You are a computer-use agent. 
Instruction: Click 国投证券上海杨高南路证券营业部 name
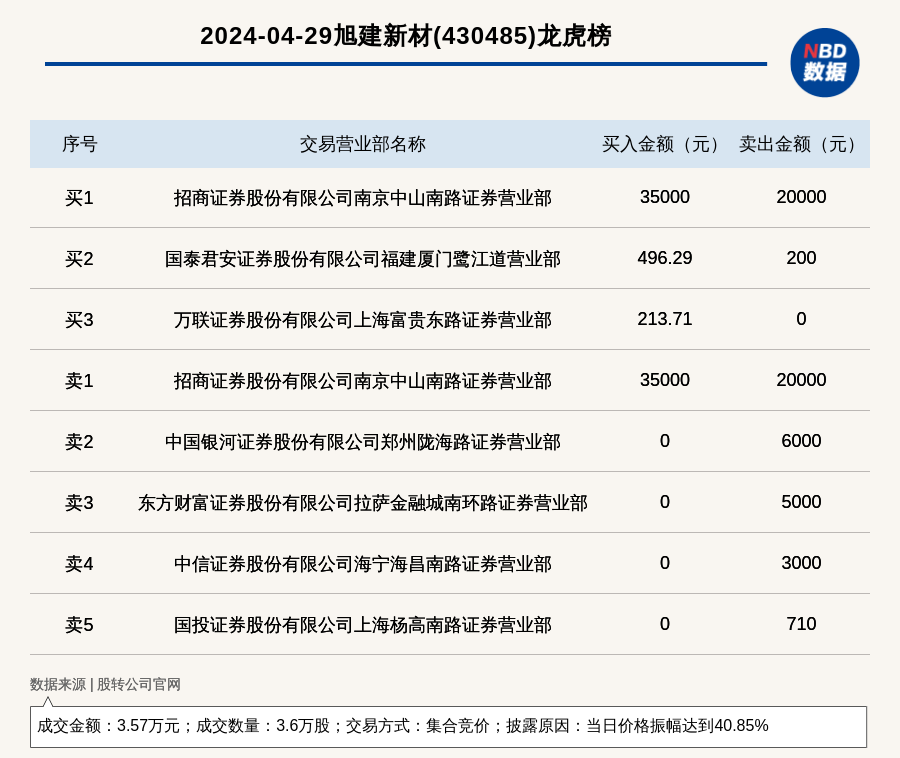(x=363, y=625)
